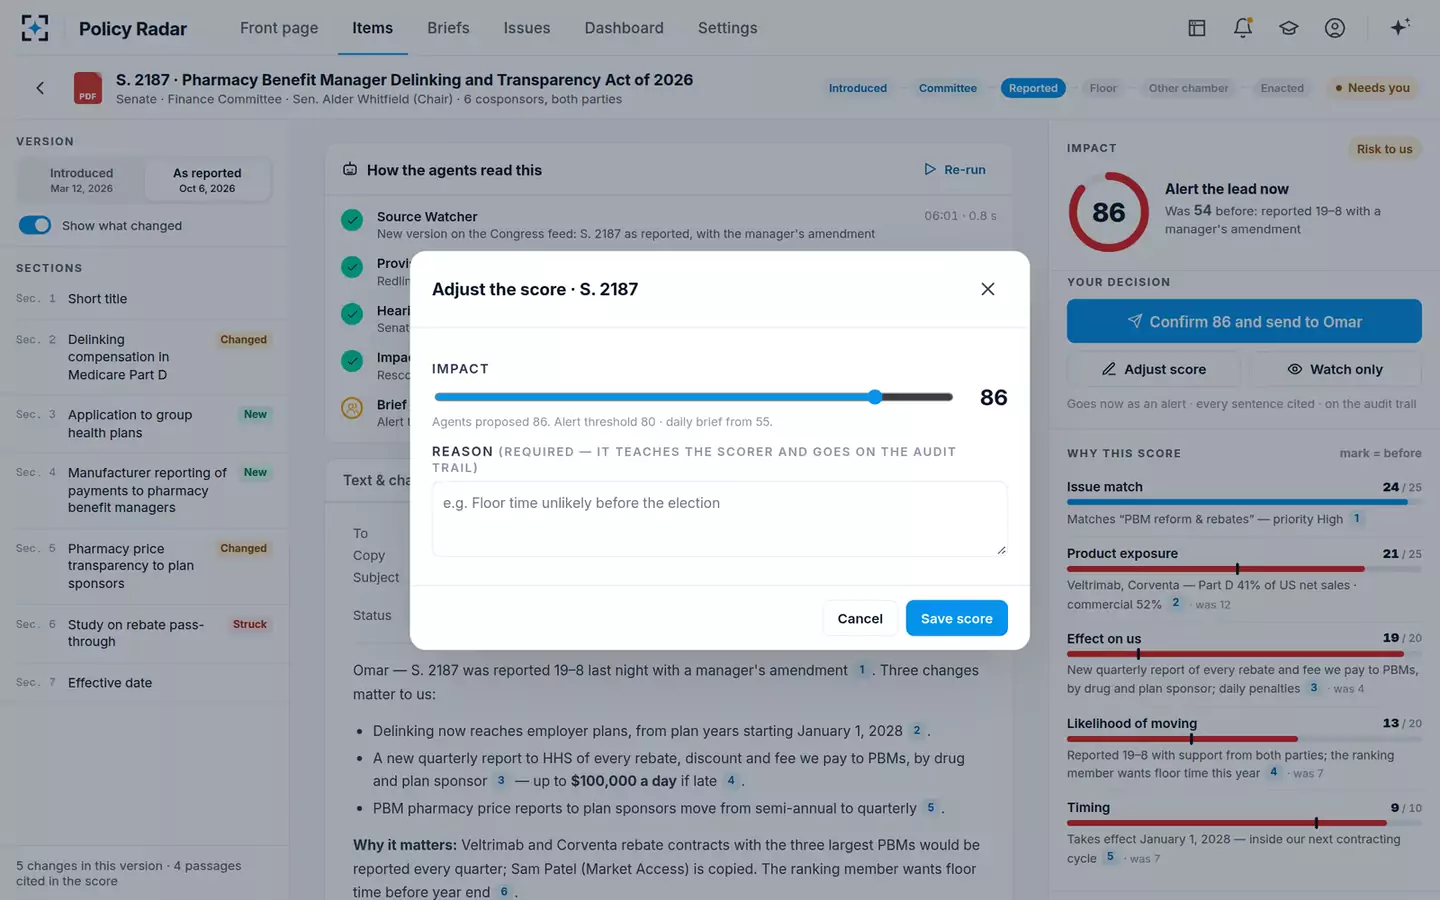Open the layout panel icon in header

pyautogui.click(x=1197, y=28)
